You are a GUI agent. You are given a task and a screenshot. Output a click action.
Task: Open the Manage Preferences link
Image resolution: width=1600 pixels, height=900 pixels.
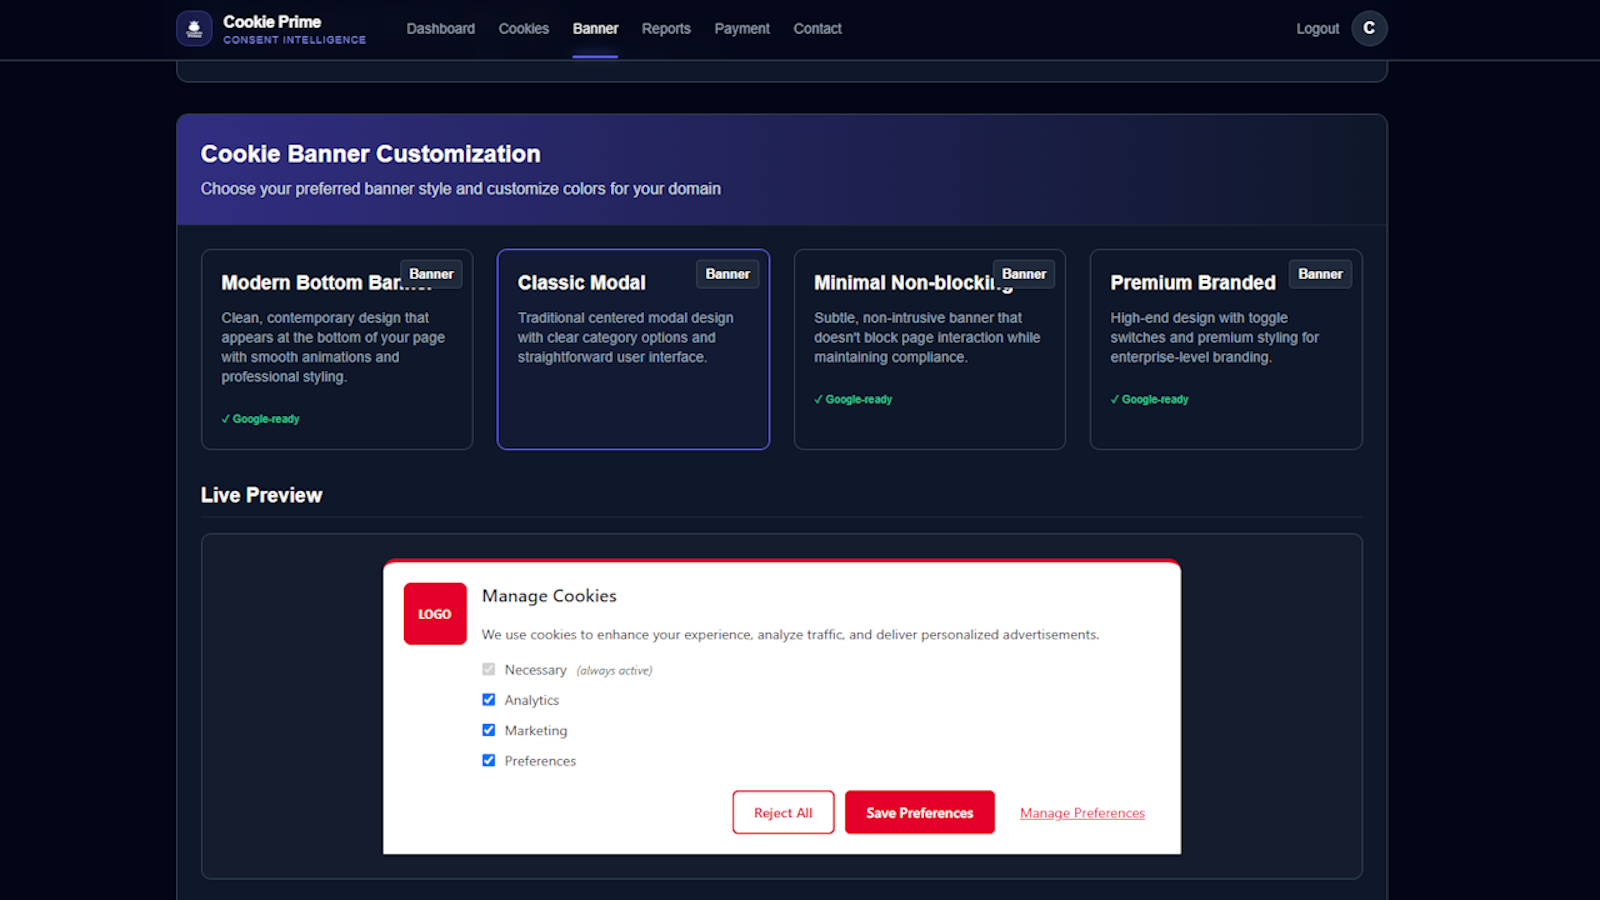pyautogui.click(x=1082, y=813)
